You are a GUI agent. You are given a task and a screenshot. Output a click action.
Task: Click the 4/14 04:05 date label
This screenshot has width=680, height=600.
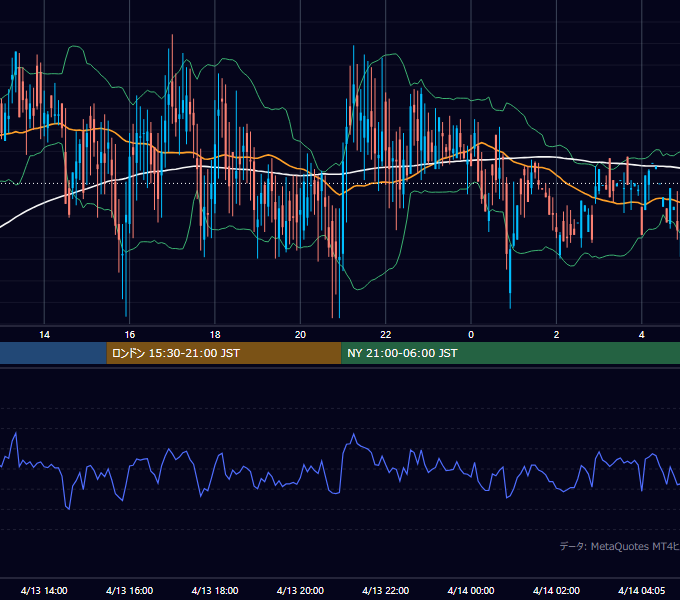pos(641,590)
